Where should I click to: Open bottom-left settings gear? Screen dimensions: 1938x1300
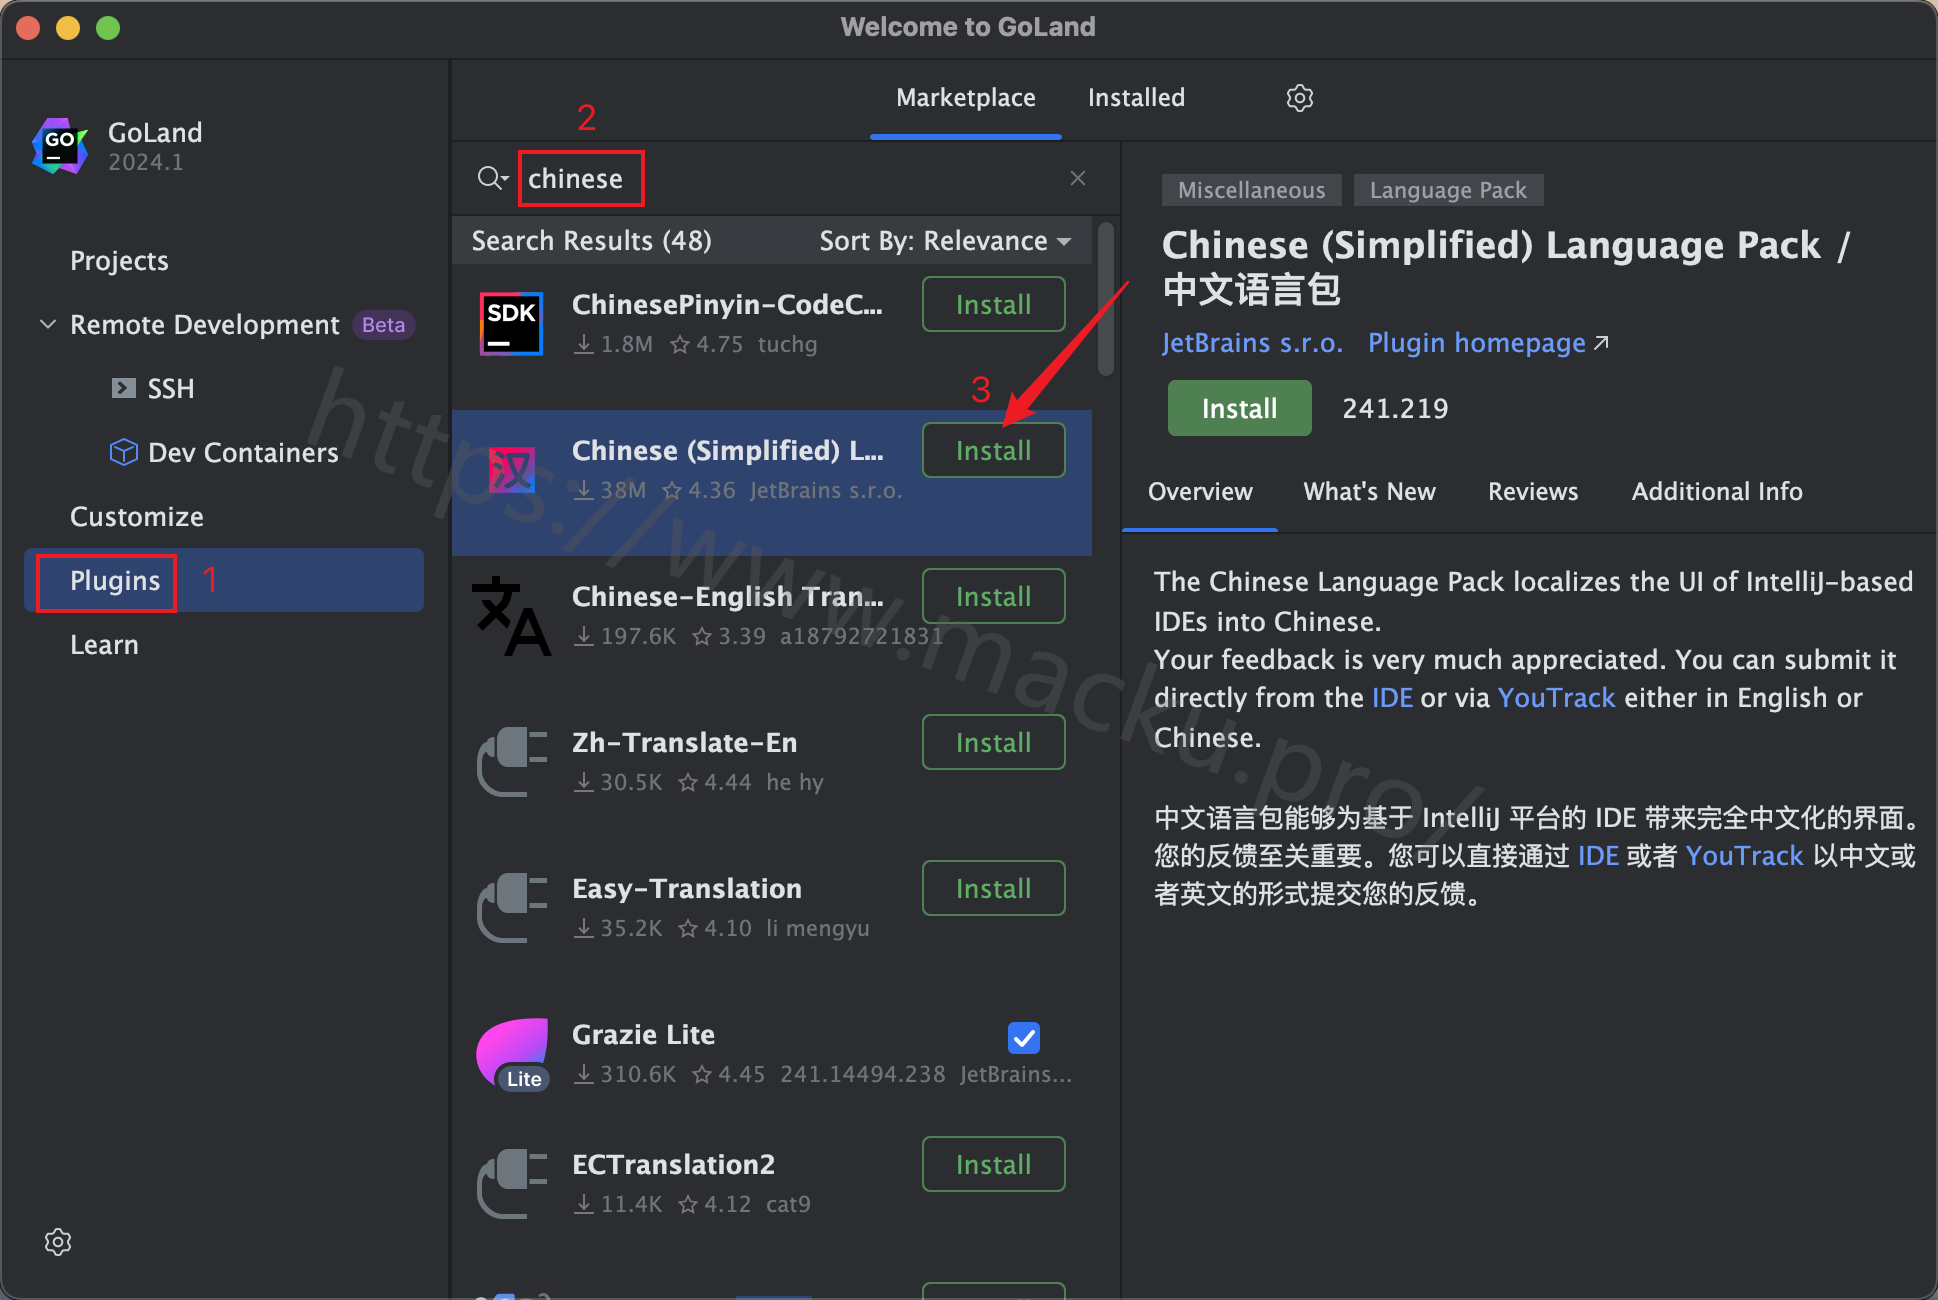pyautogui.click(x=58, y=1242)
